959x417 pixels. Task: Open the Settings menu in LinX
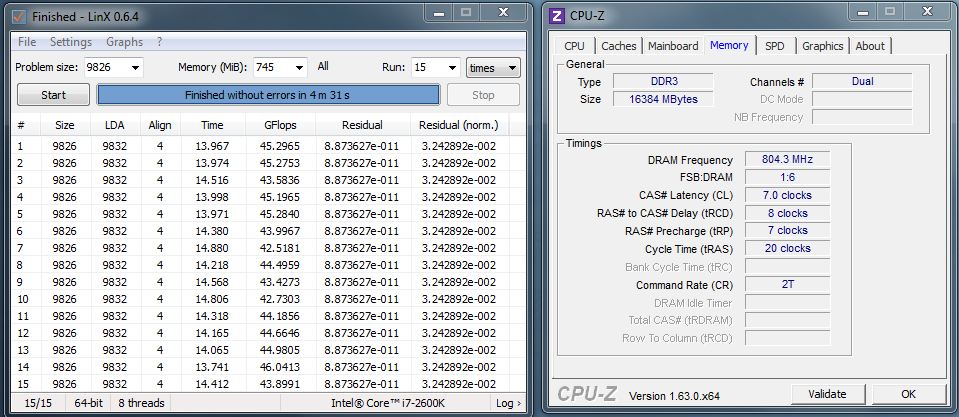tap(70, 42)
